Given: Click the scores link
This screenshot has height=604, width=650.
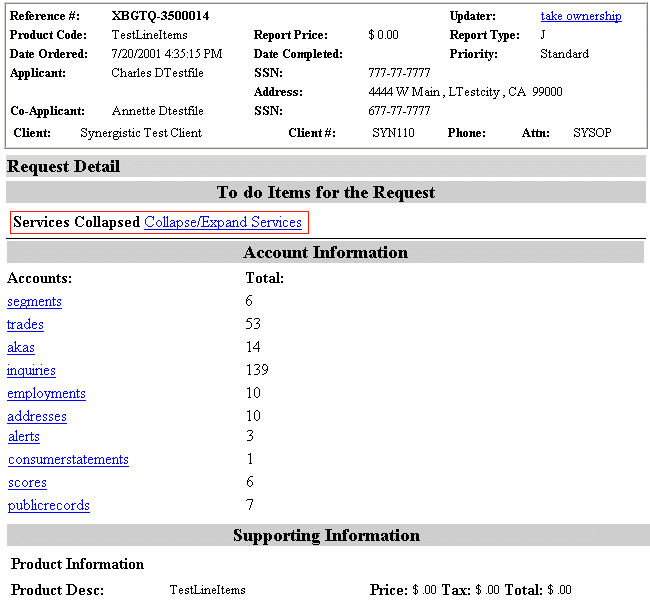Looking at the screenshot, I should [27, 482].
